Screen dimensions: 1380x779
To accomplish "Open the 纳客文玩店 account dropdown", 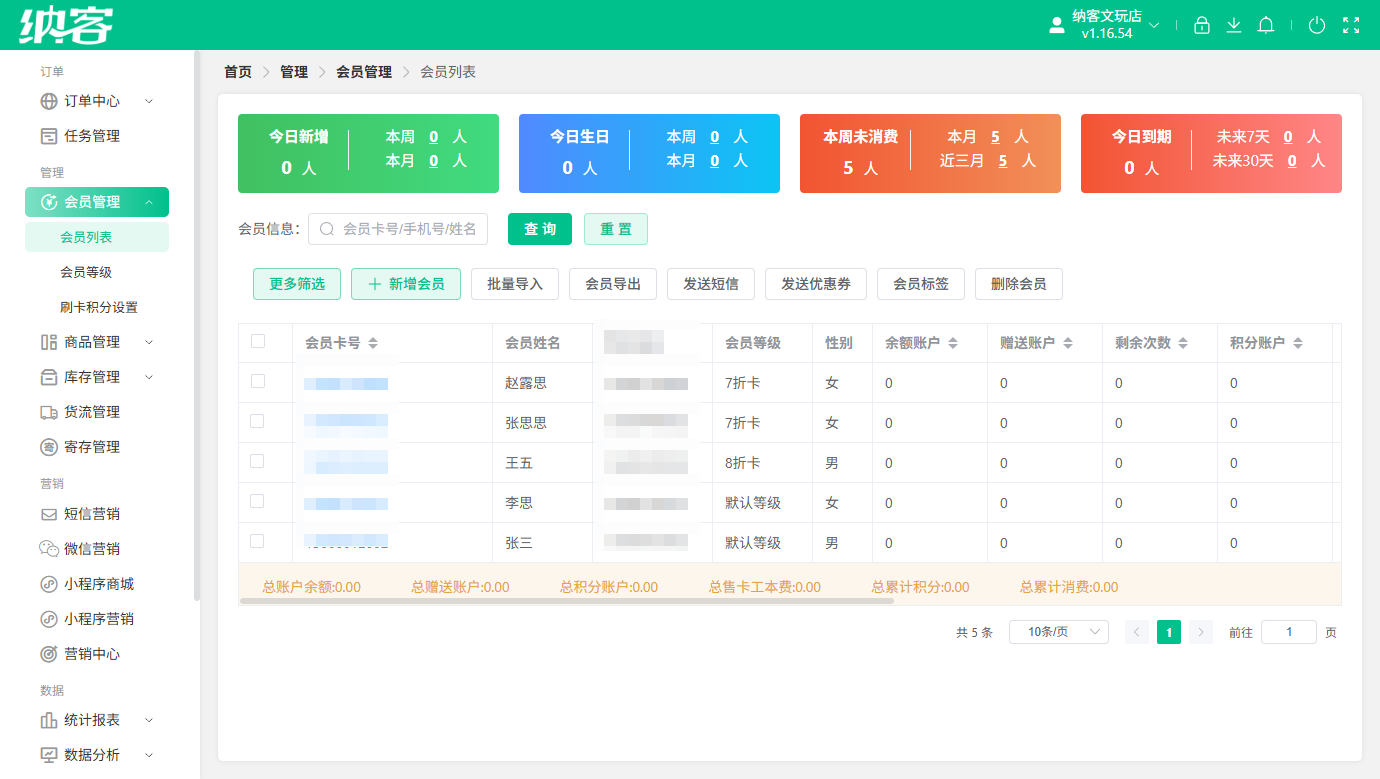I will click(1115, 25).
